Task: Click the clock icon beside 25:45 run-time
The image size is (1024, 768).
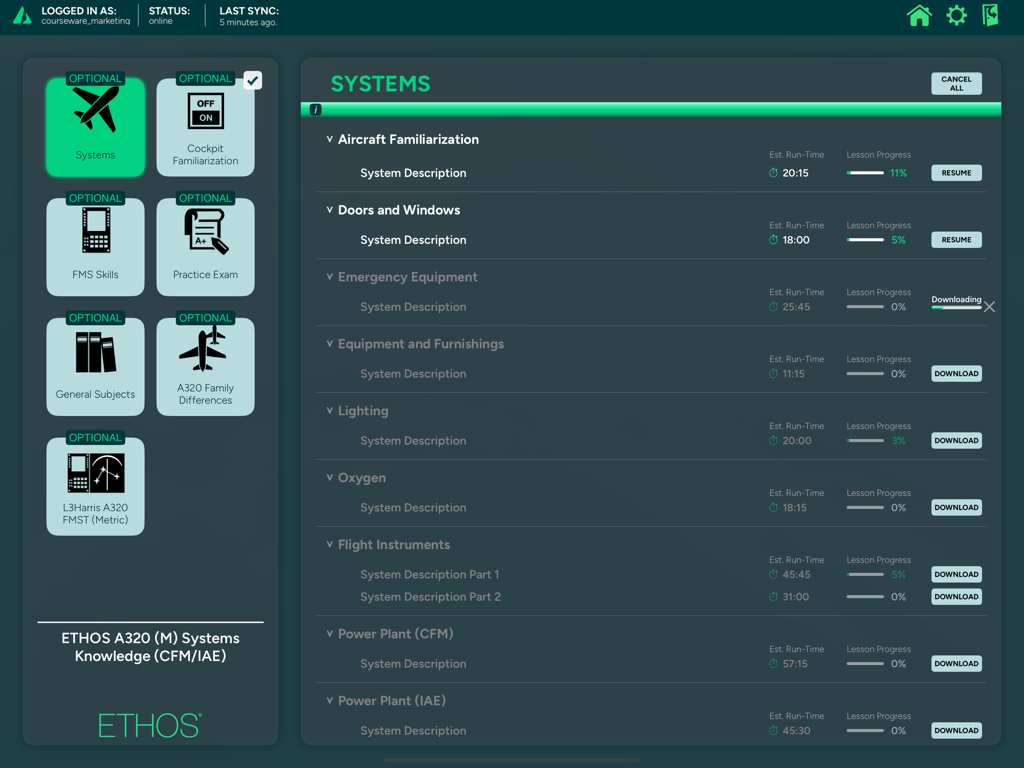Action: [773, 307]
